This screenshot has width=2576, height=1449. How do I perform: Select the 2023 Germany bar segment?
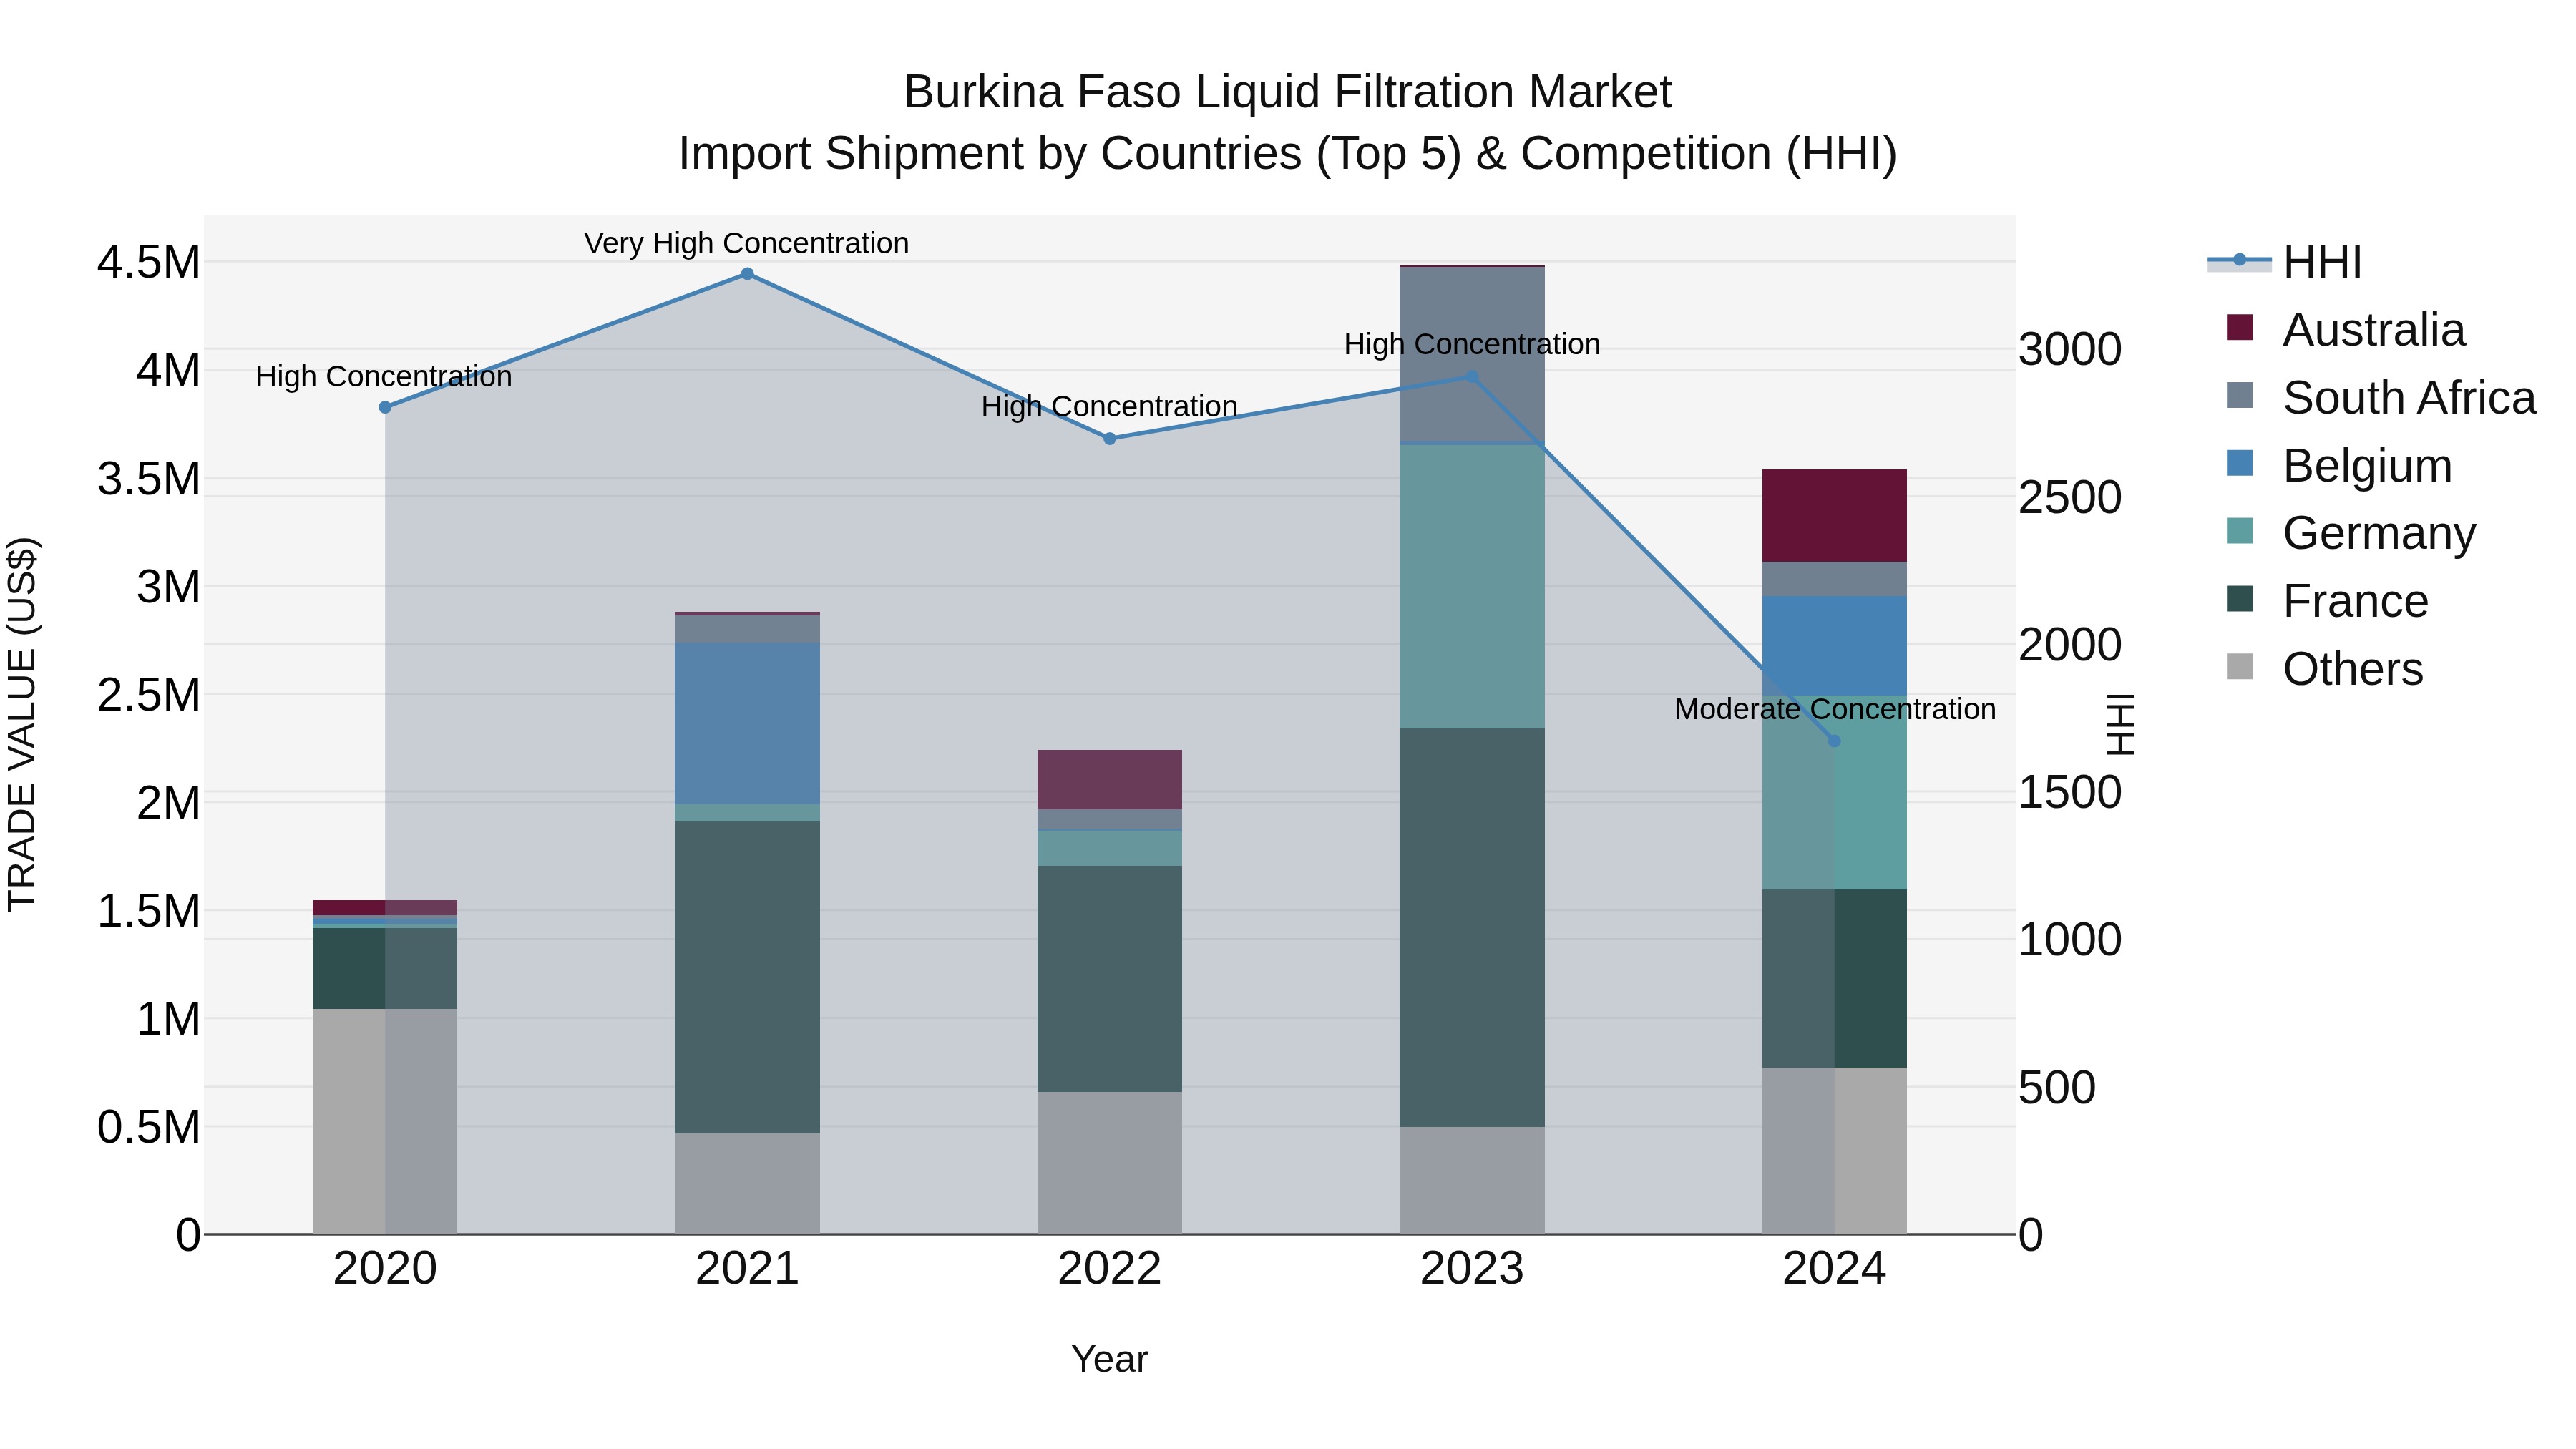[1471, 587]
